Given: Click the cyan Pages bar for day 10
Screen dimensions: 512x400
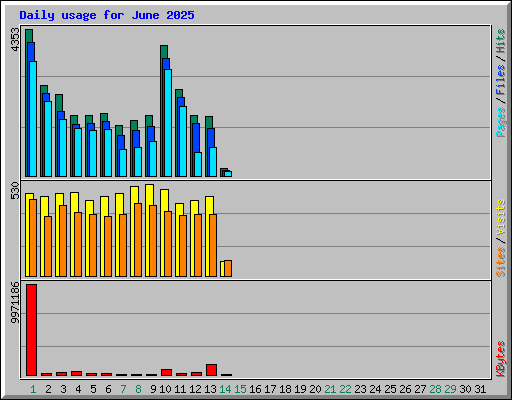Looking at the screenshot, I should (168, 123).
